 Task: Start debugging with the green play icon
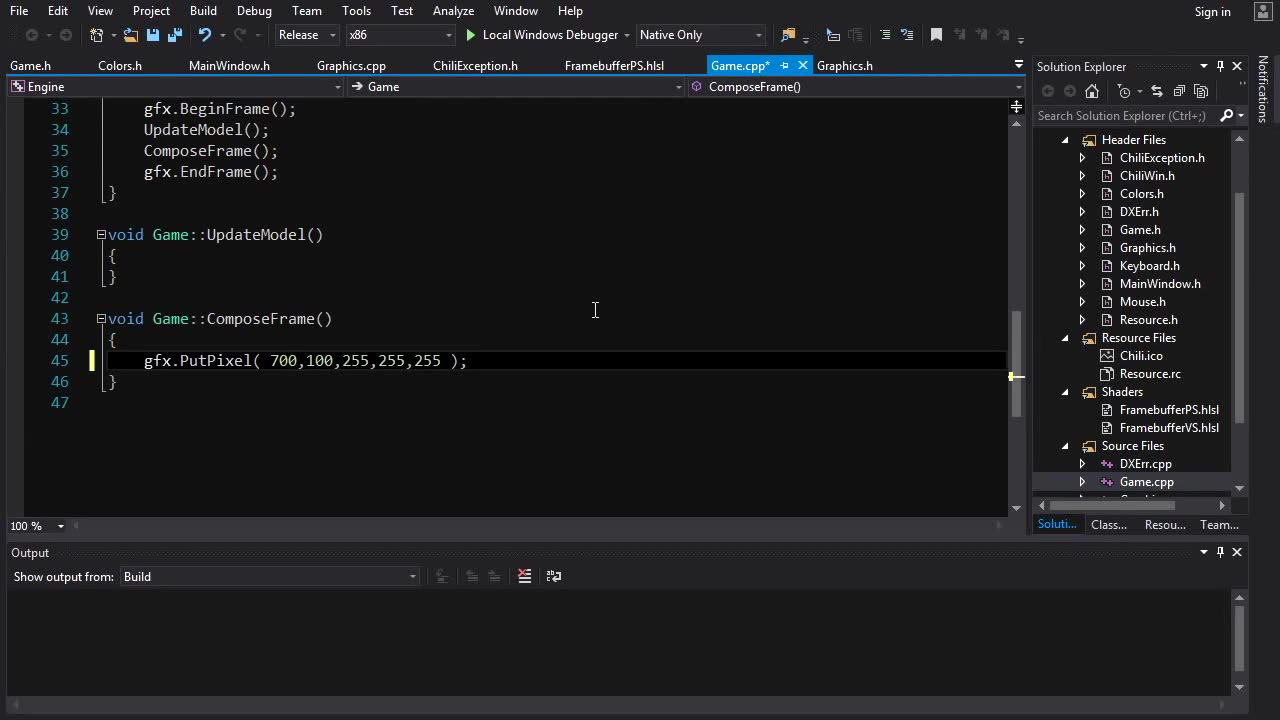(x=470, y=35)
